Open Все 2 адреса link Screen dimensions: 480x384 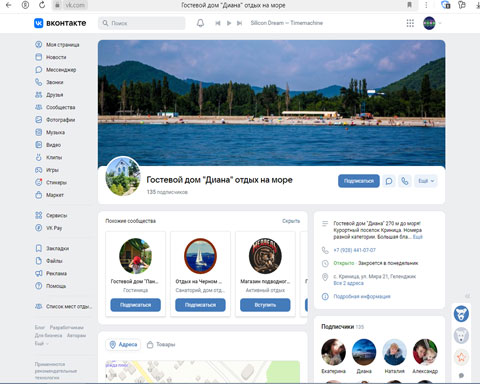coord(348,283)
